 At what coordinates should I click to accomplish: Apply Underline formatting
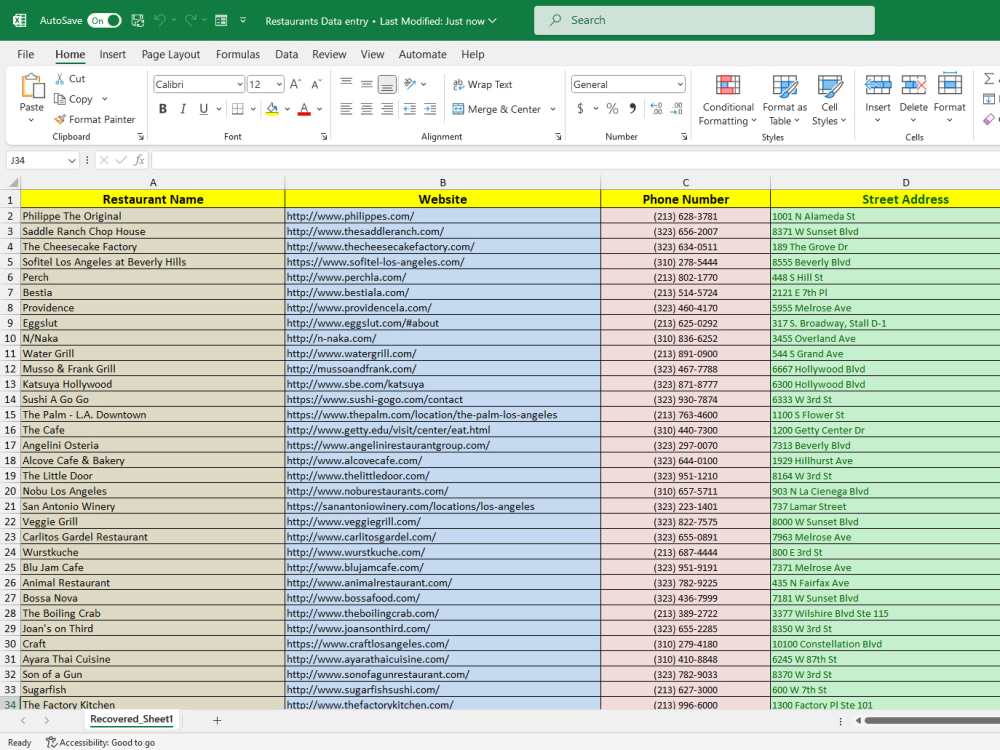click(x=203, y=109)
